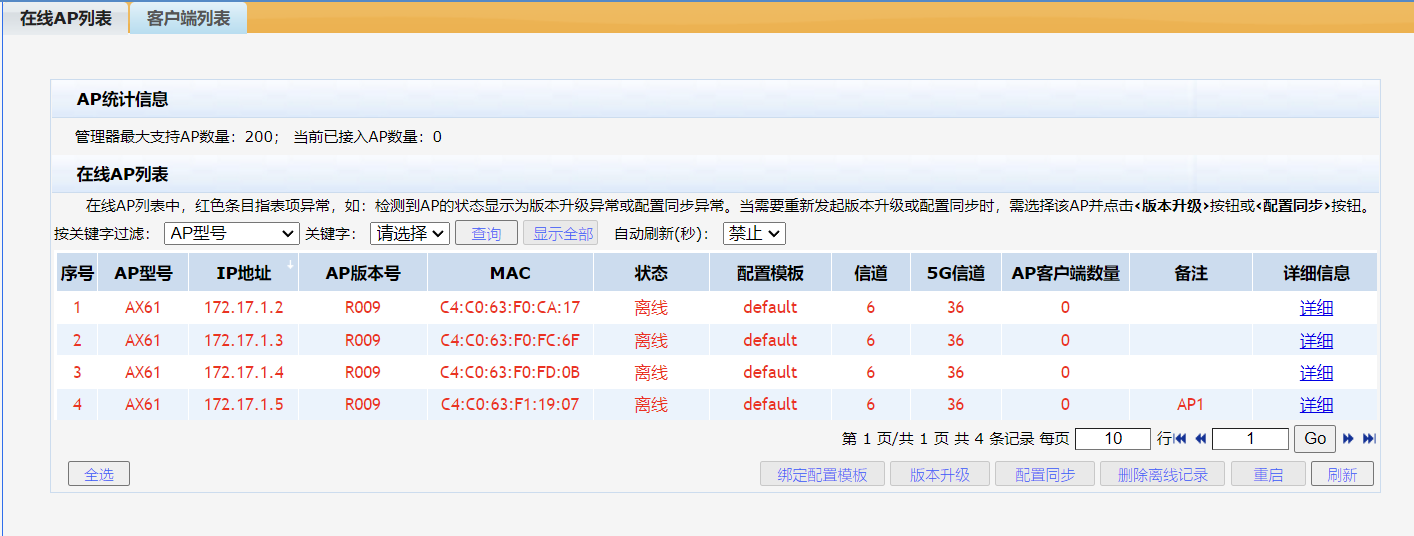The width and height of the screenshot is (1414, 536).
Task: Switch to 在线AP列表 tab
Action: [66, 18]
